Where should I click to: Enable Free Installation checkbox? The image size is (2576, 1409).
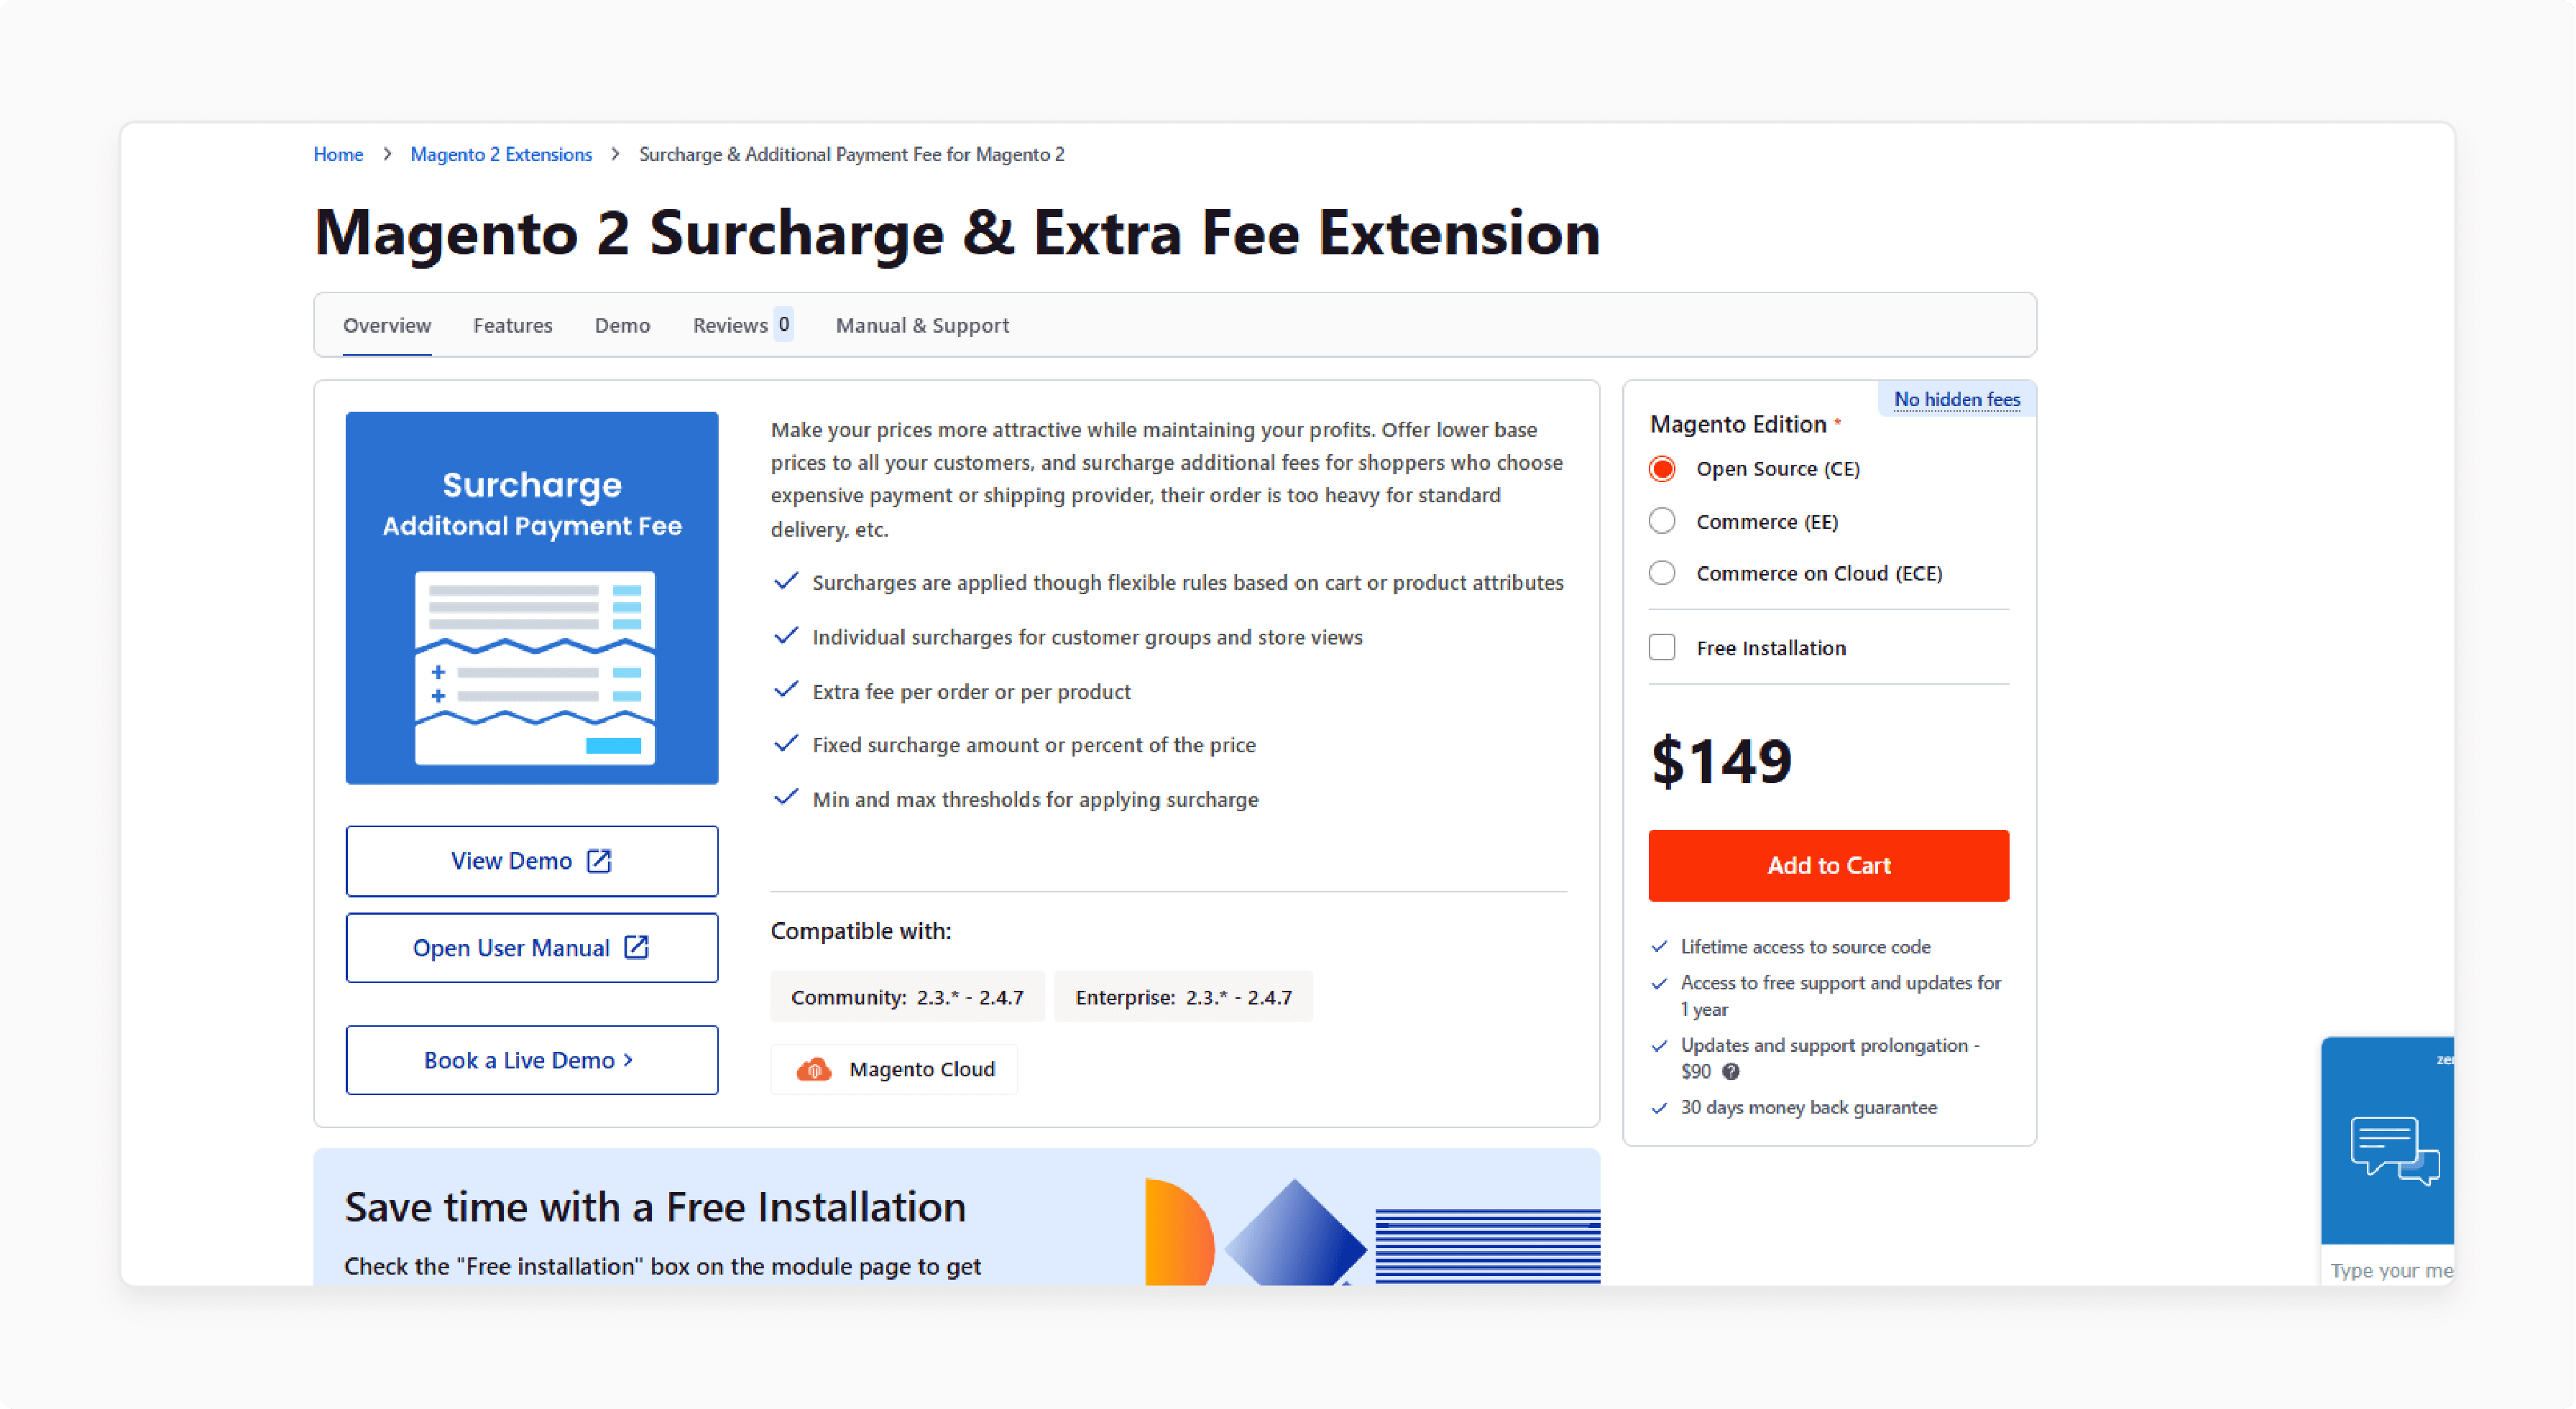[1661, 647]
